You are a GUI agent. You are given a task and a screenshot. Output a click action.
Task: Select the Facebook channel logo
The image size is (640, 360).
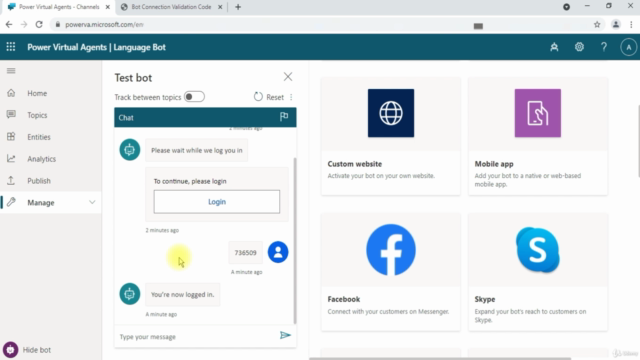click(391, 249)
